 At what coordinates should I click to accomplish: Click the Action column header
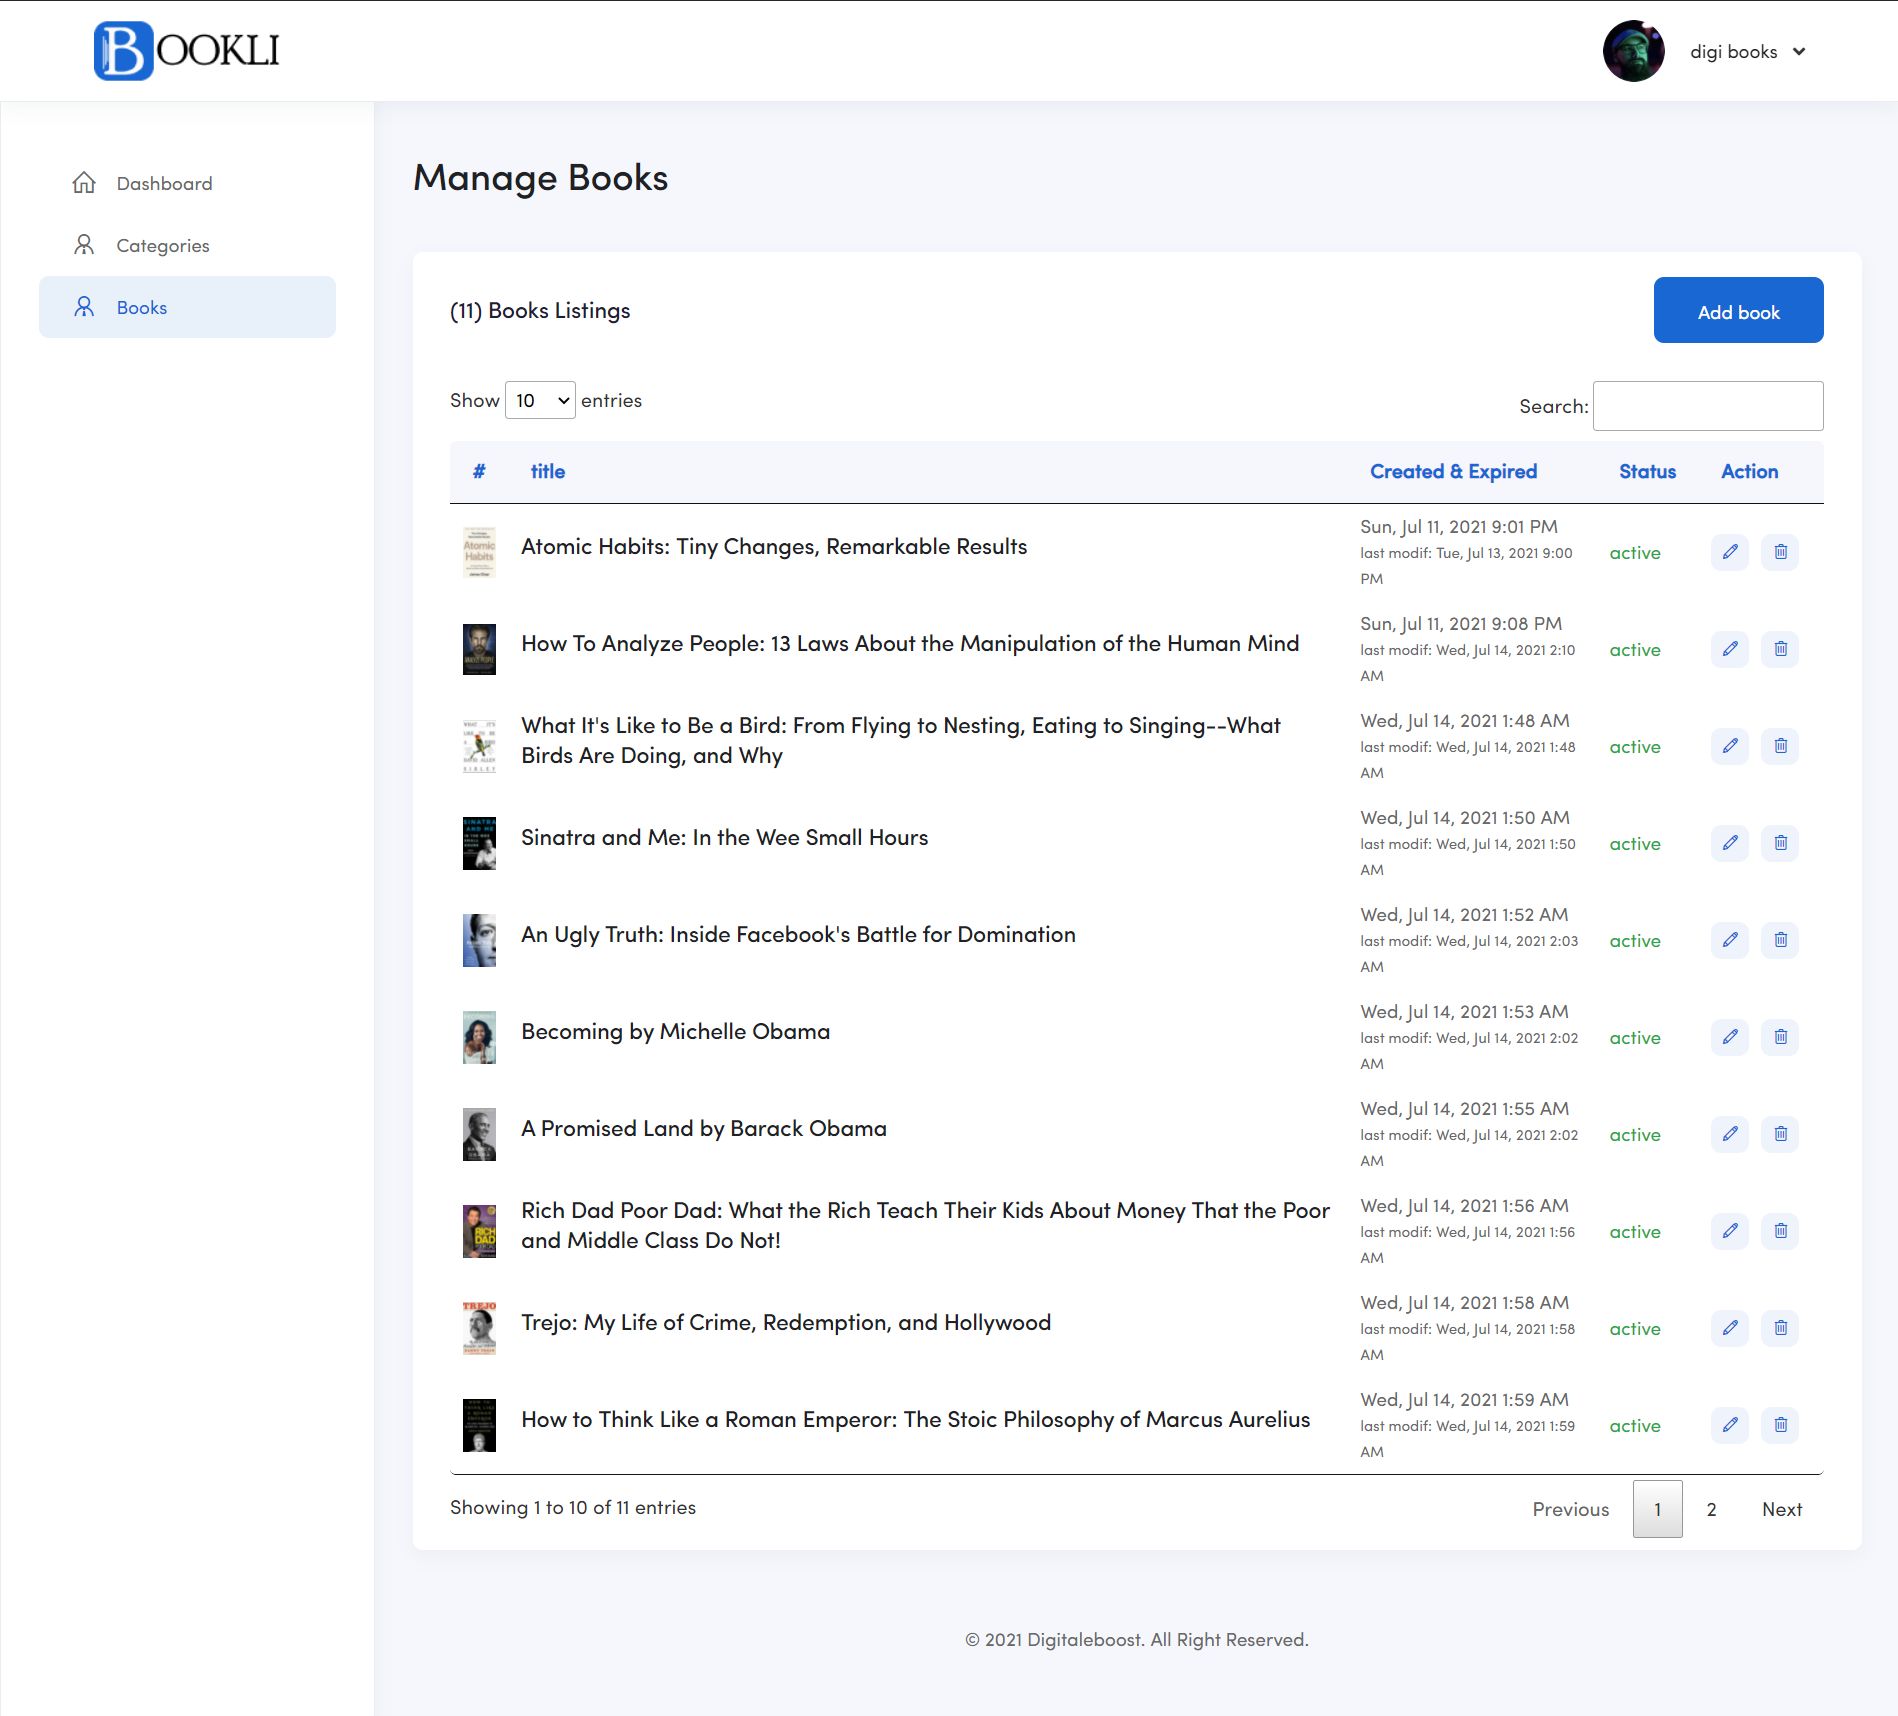point(1749,471)
